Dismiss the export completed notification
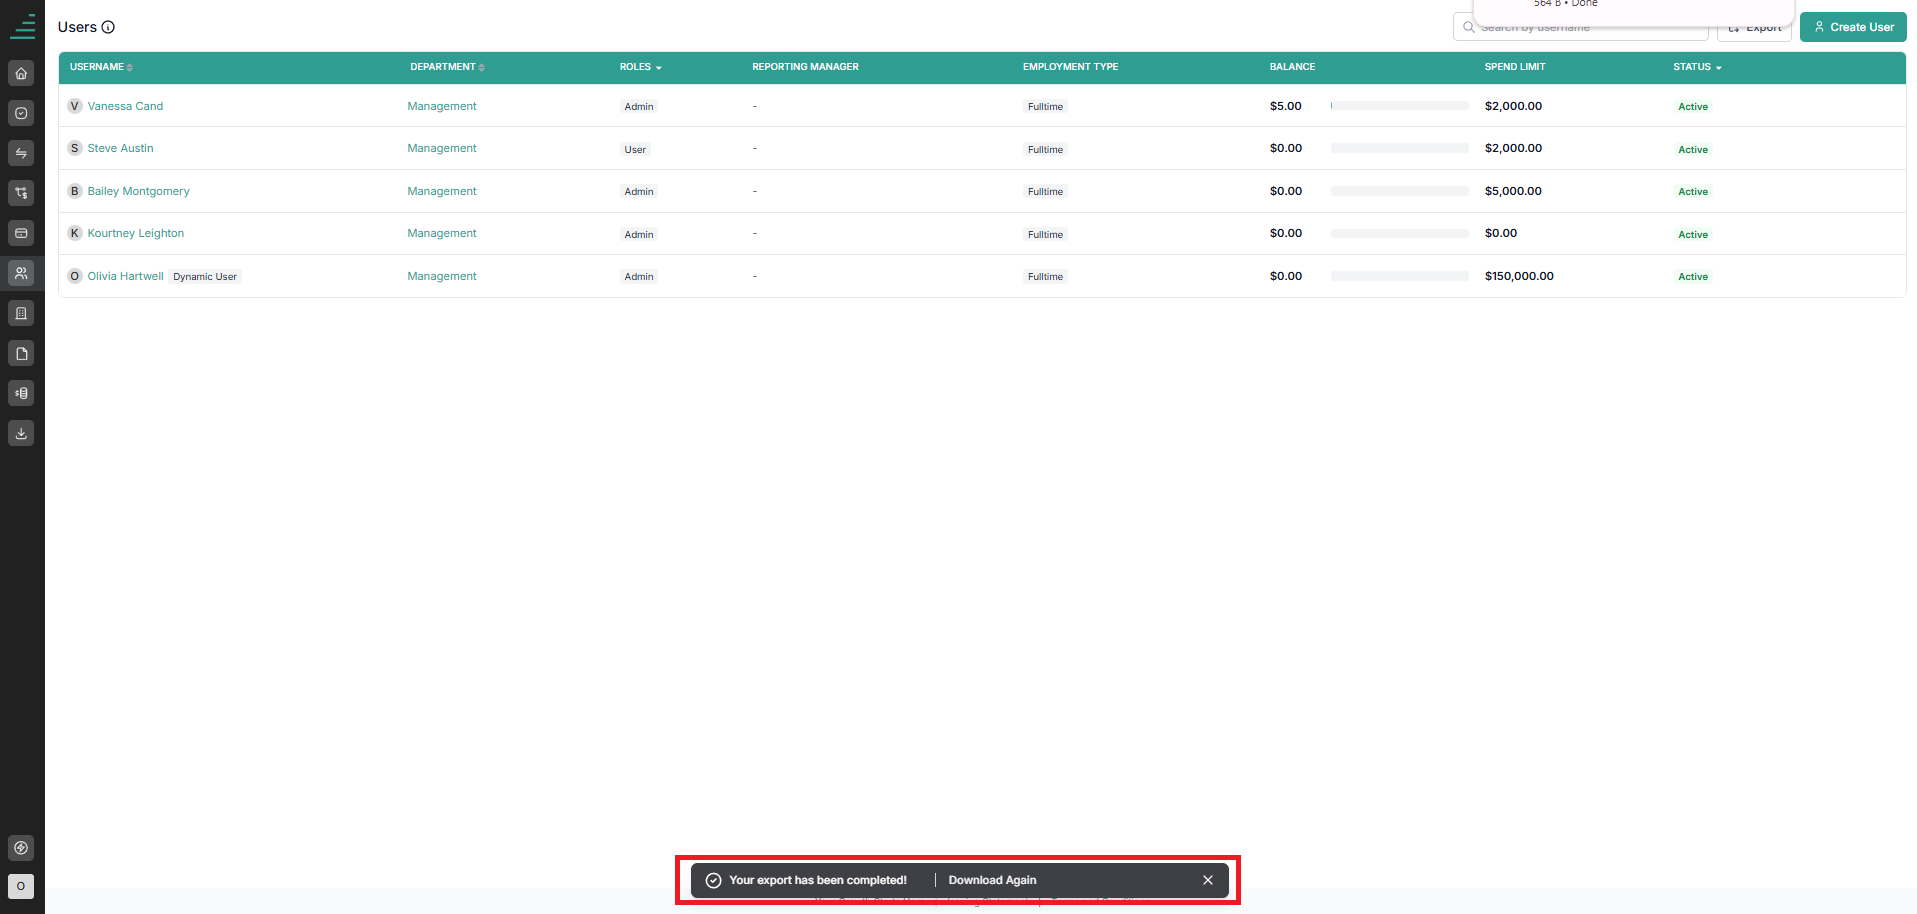Viewport: 1917px width, 914px height. (1208, 880)
